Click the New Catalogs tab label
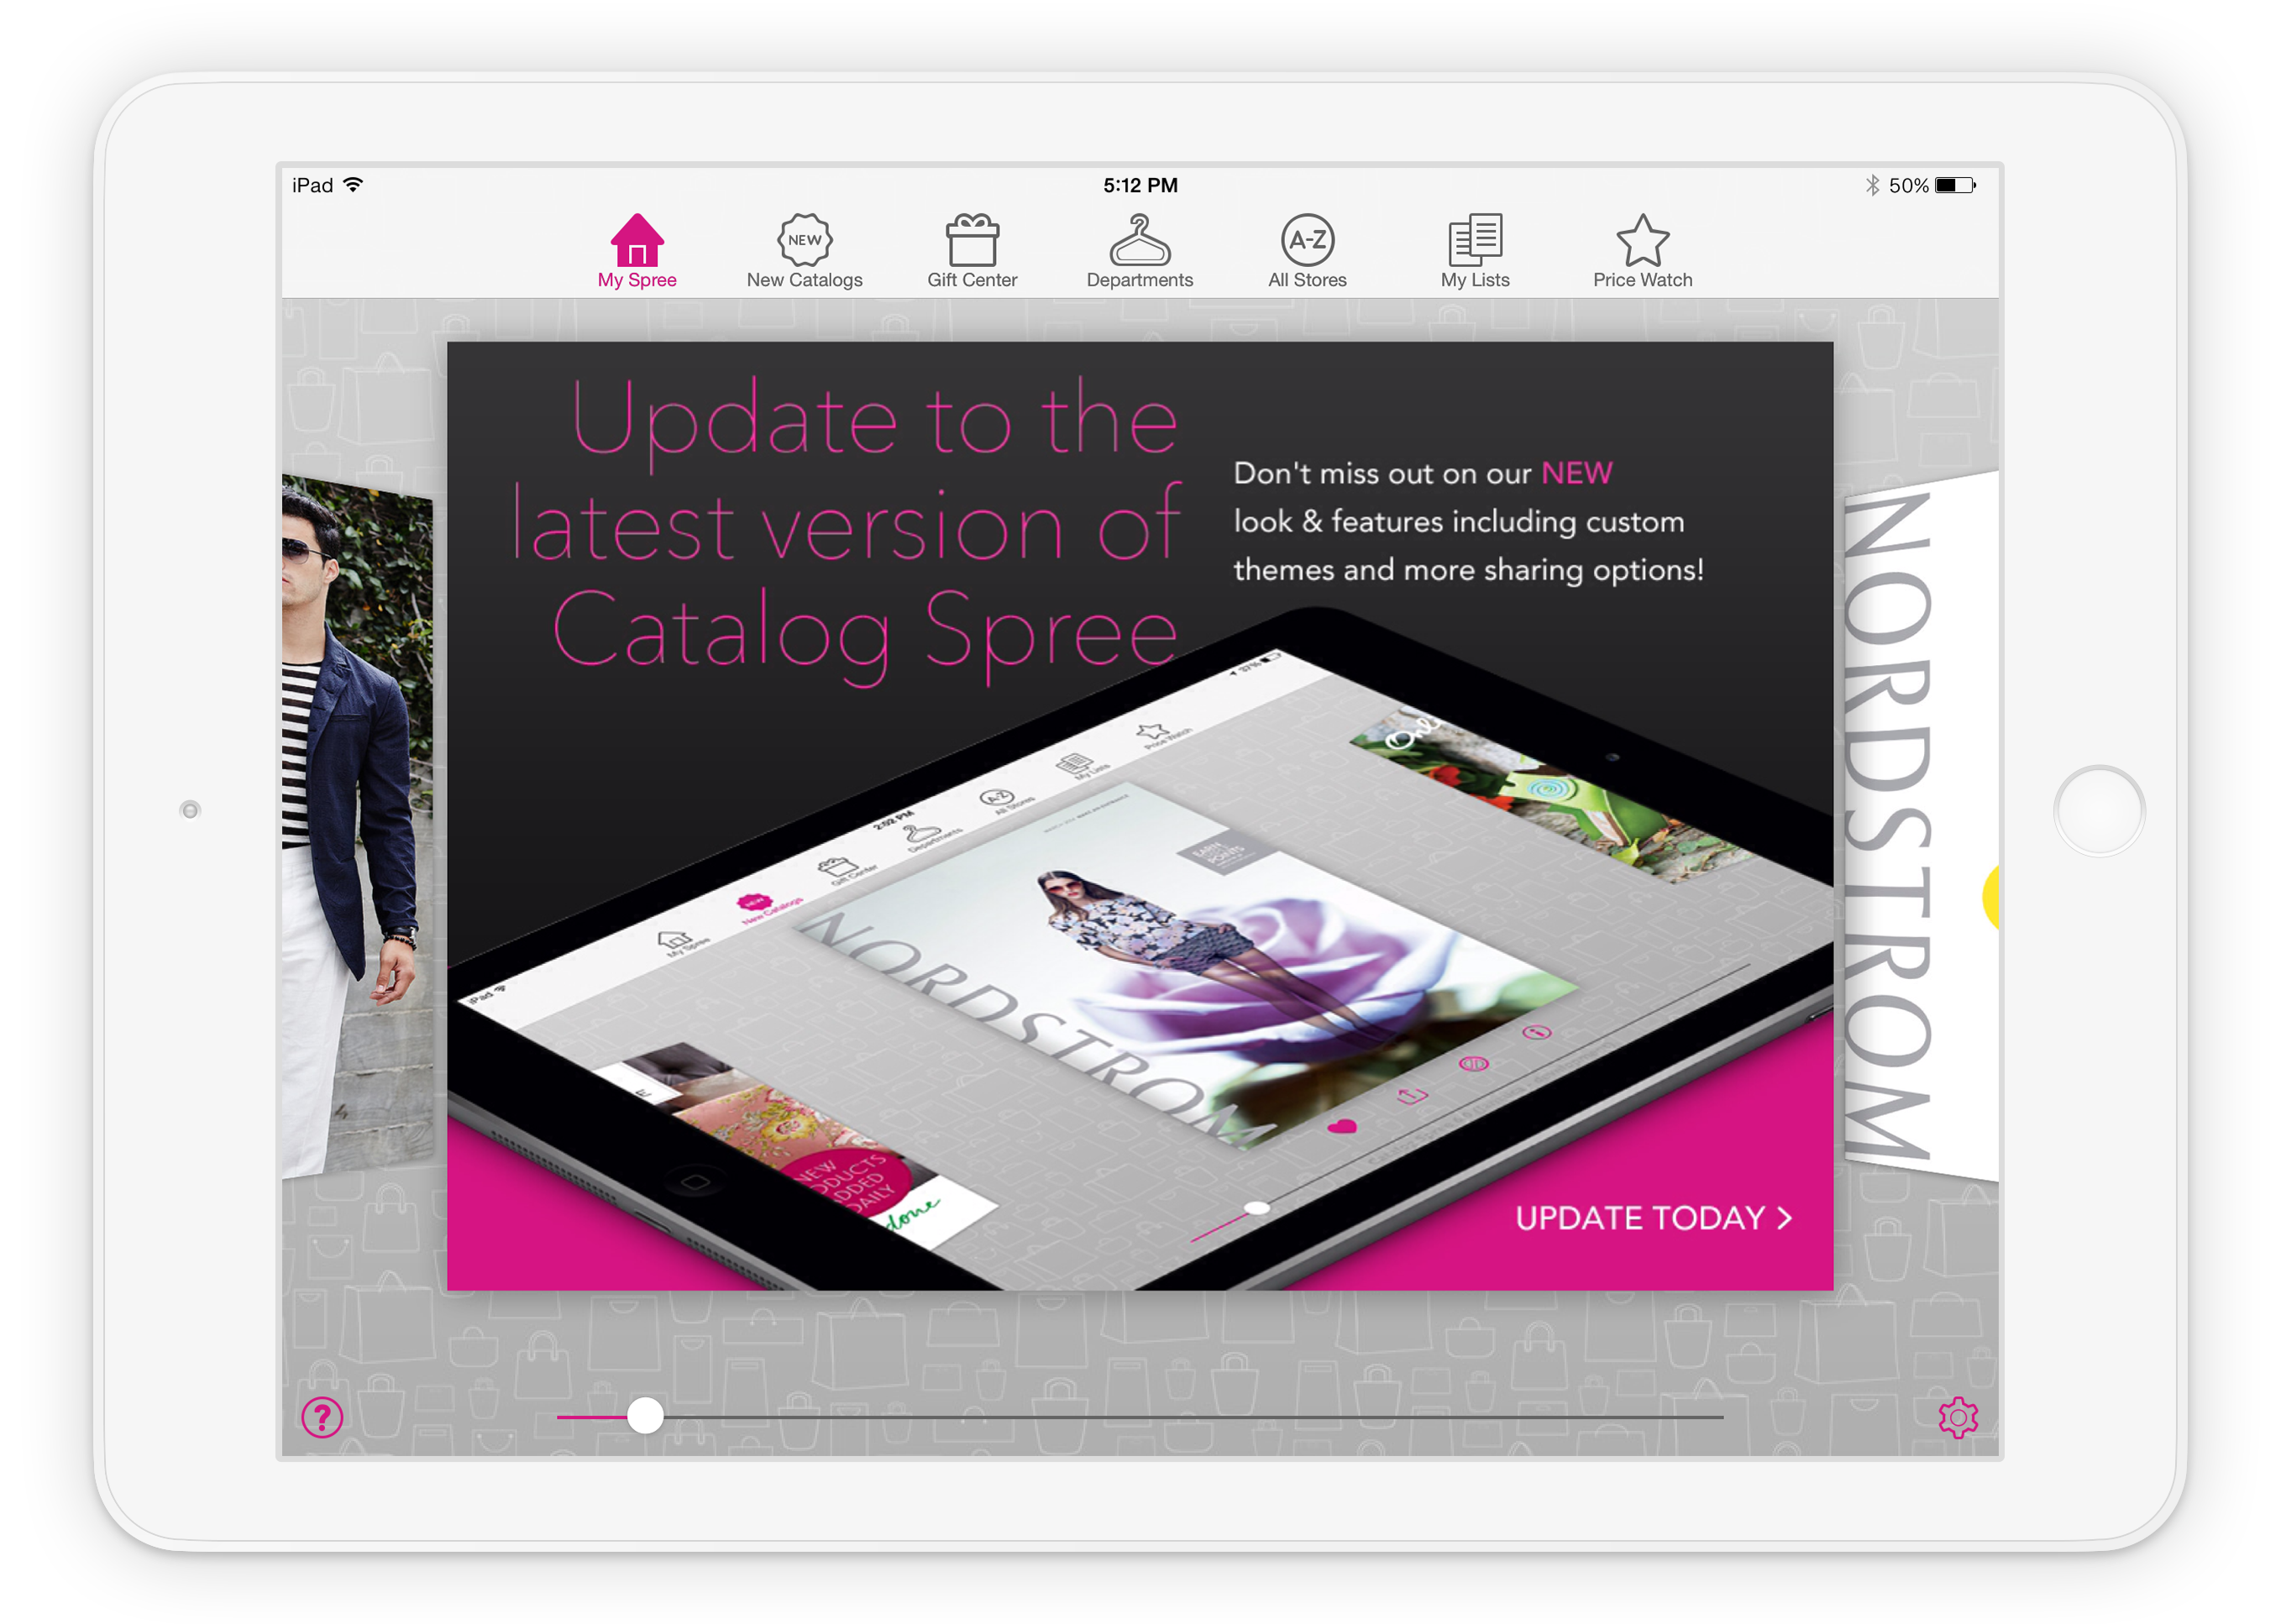Screen dimensions: 2281x1624 (804, 281)
